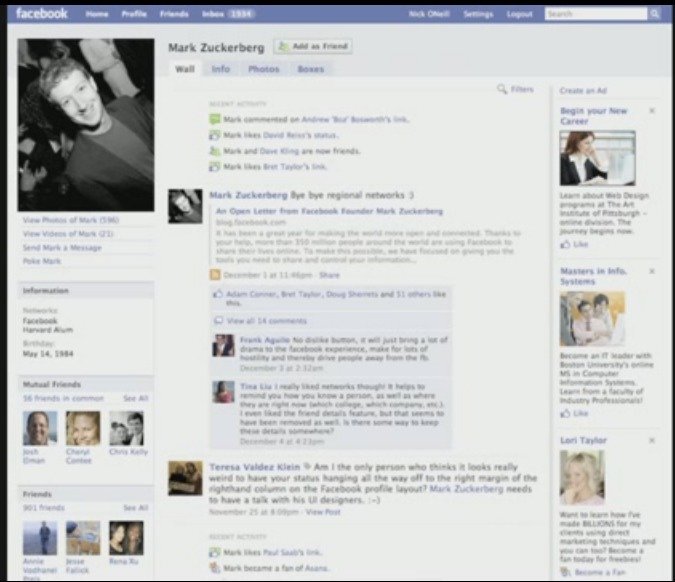The width and height of the screenshot is (675, 582).
Task: Click Mark's small avatar beside status post
Action: (x=185, y=206)
